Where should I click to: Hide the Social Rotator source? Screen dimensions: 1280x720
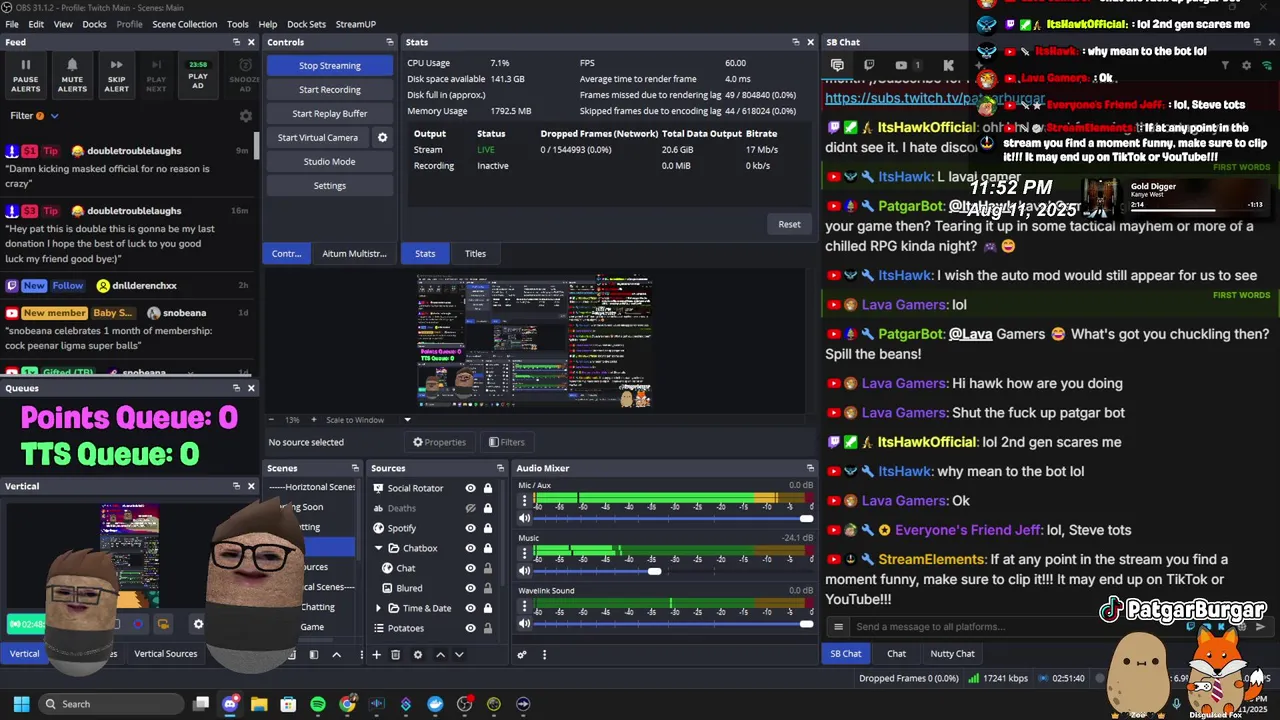(470, 488)
